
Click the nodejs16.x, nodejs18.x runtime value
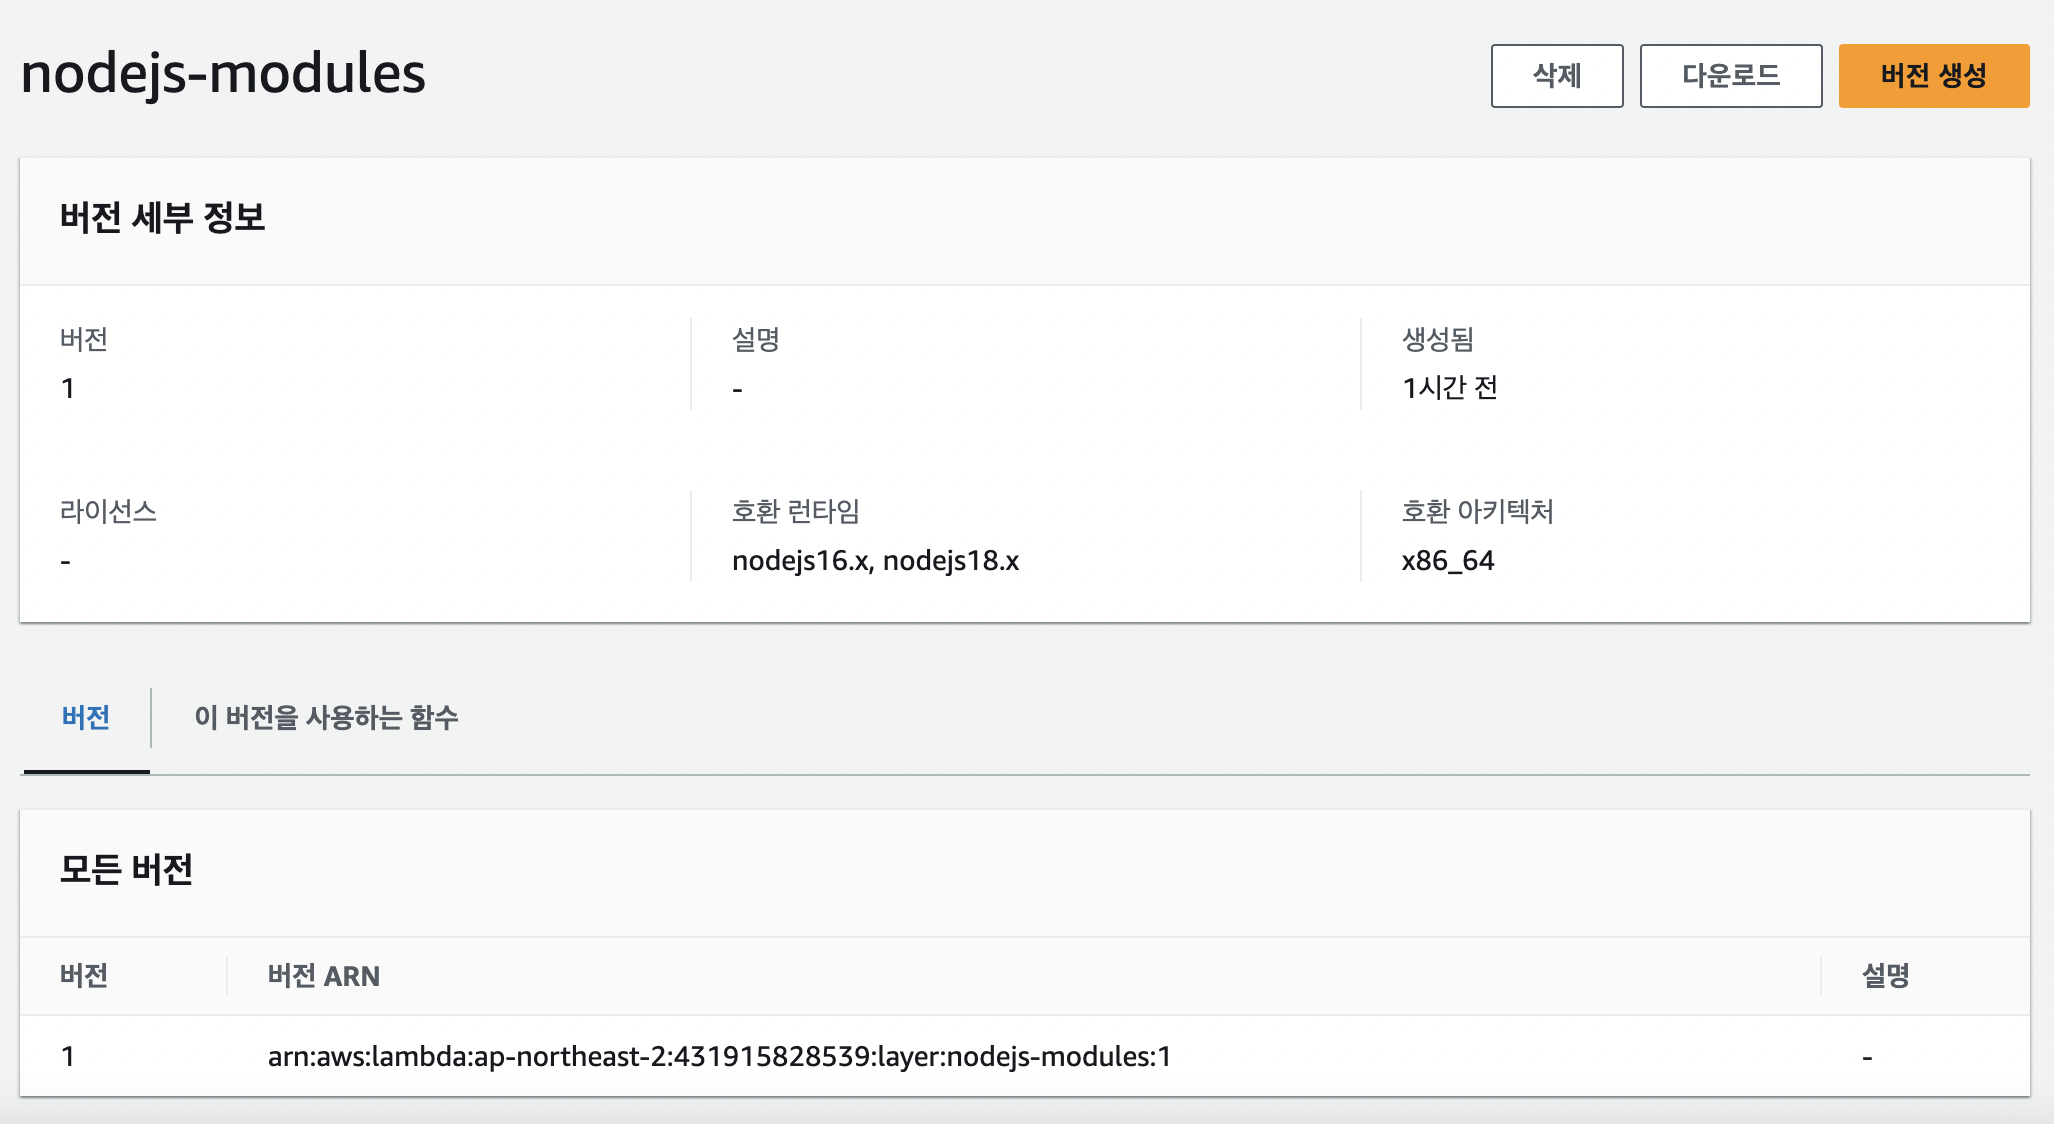tap(875, 561)
